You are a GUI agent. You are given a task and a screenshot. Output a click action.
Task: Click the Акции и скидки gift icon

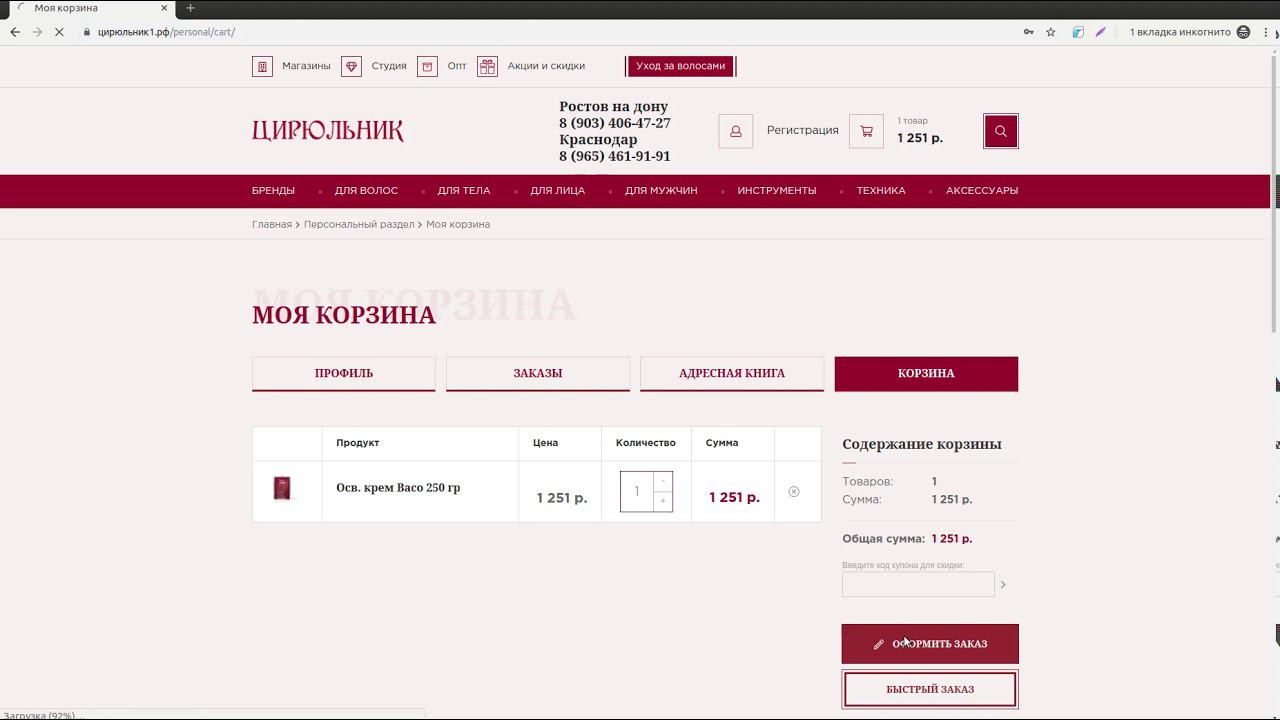487,66
